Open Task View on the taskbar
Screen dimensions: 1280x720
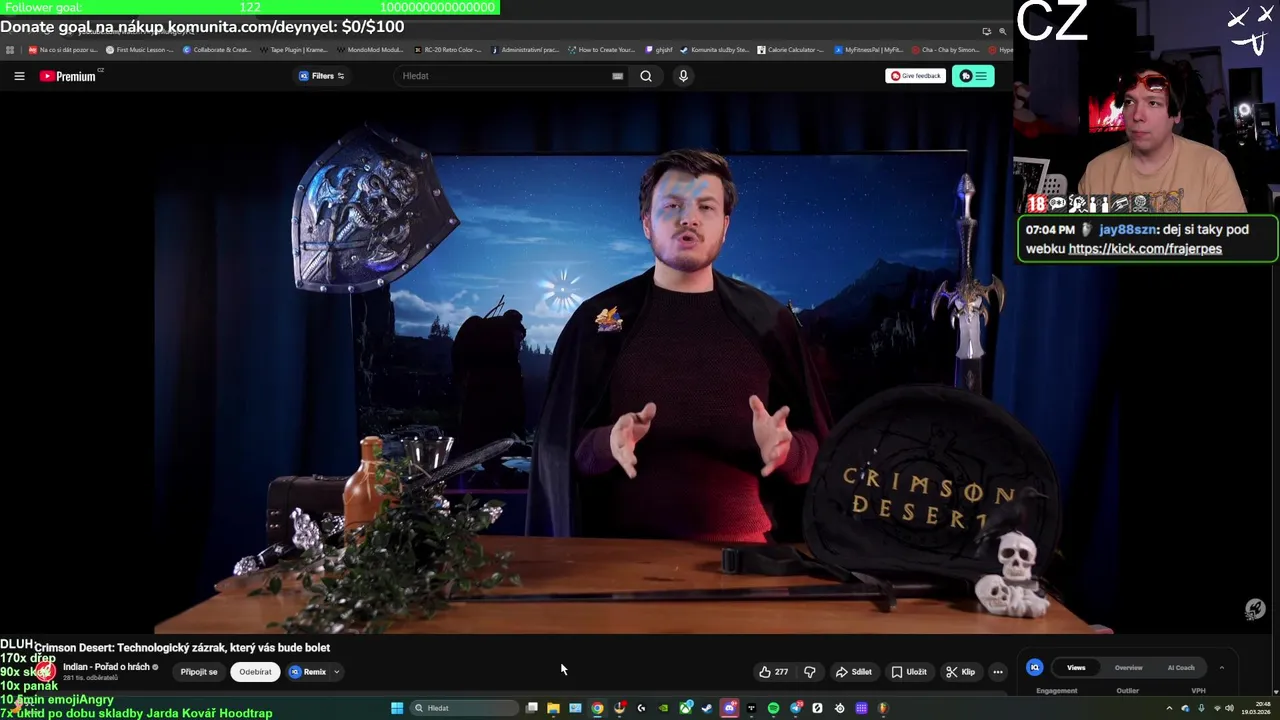(532, 708)
